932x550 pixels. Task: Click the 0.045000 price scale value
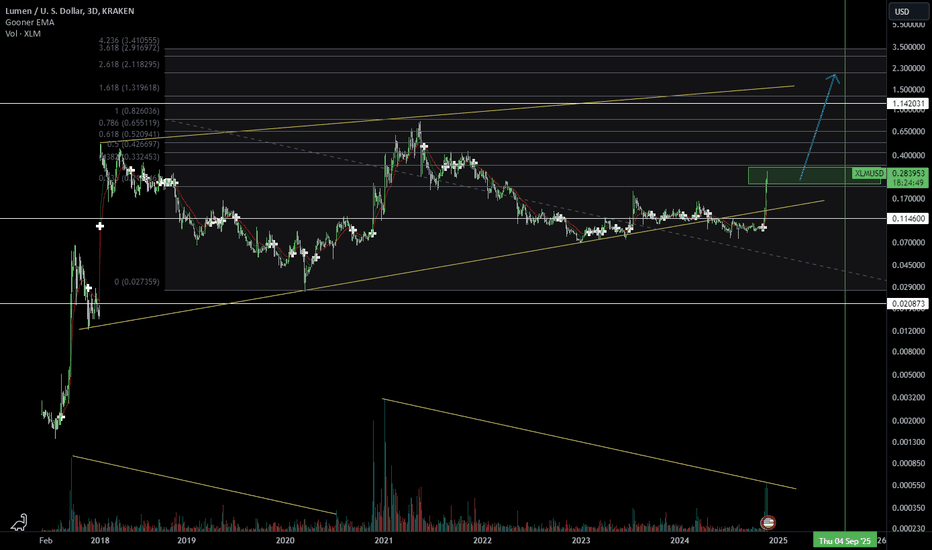click(908, 265)
